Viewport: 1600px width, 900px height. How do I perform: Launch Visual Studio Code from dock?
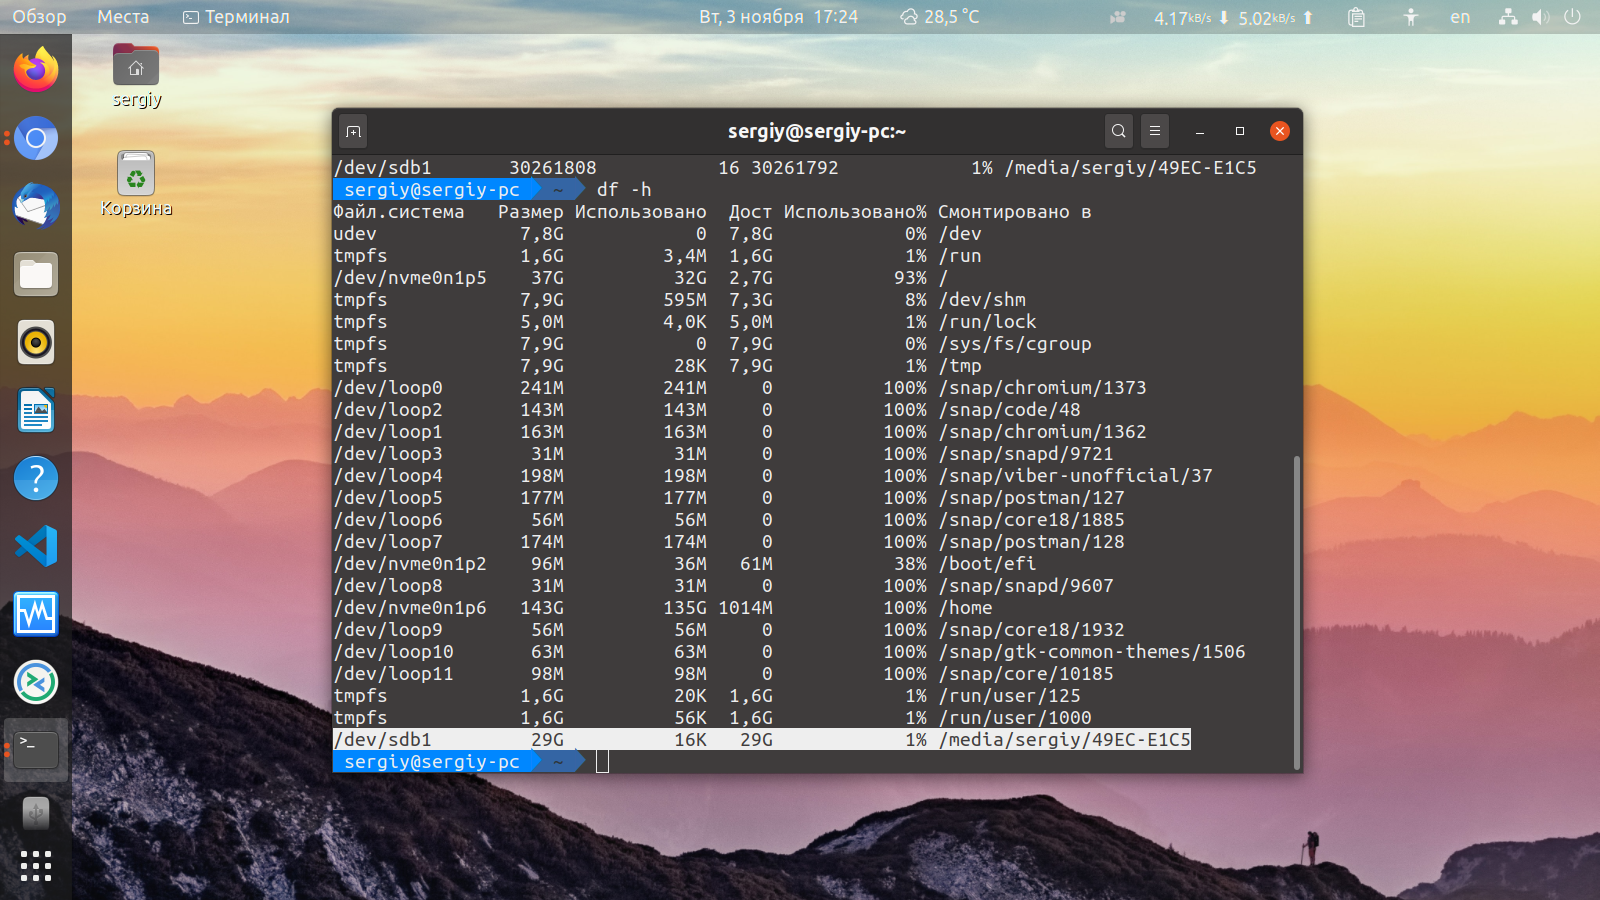click(x=36, y=546)
